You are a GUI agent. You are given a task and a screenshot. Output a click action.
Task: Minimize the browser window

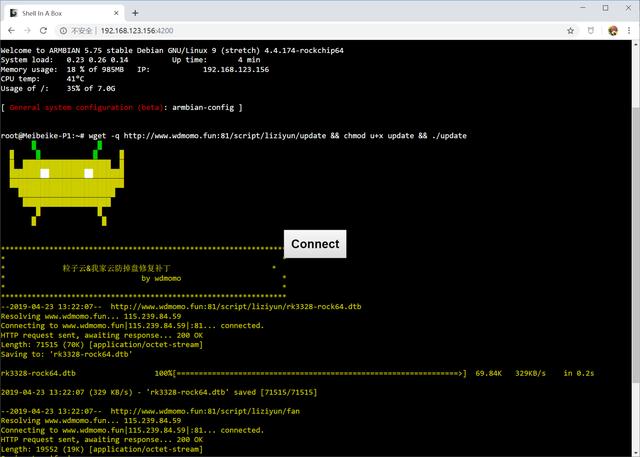click(583, 8)
